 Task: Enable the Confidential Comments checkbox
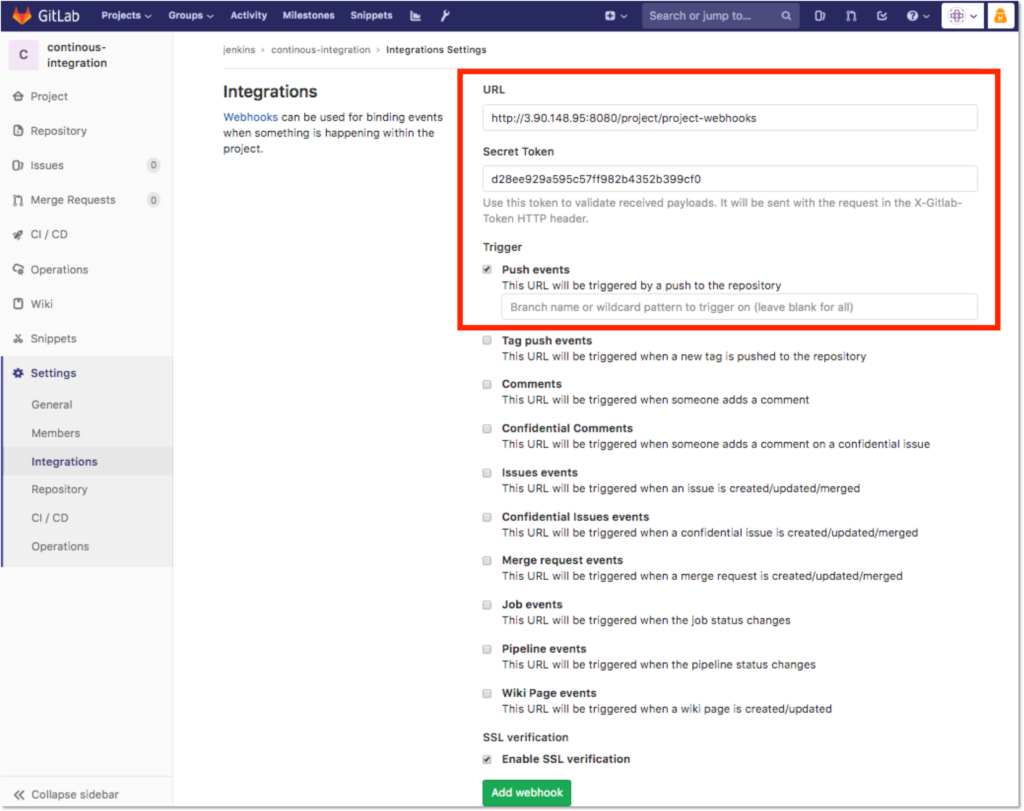pos(487,428)
